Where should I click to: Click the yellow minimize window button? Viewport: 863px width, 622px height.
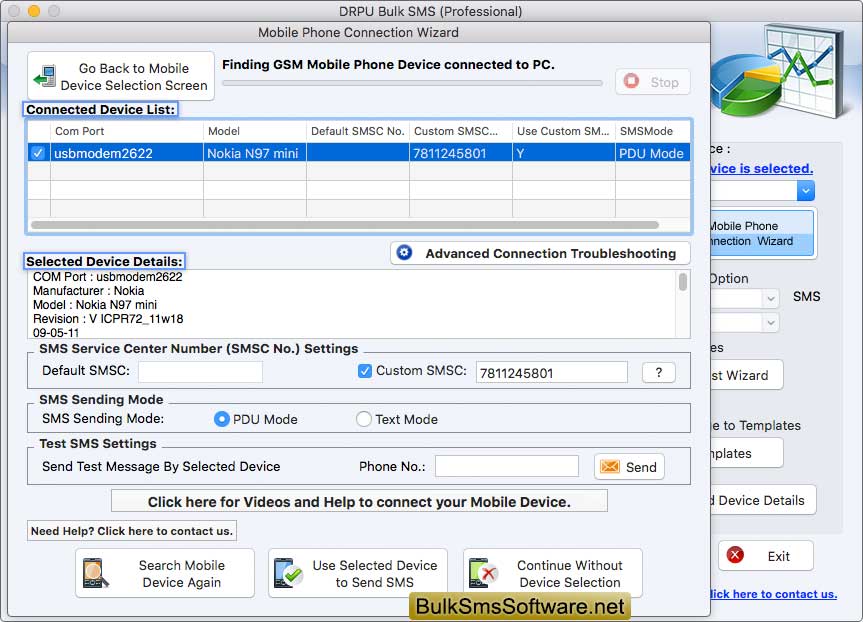point(34,10)
